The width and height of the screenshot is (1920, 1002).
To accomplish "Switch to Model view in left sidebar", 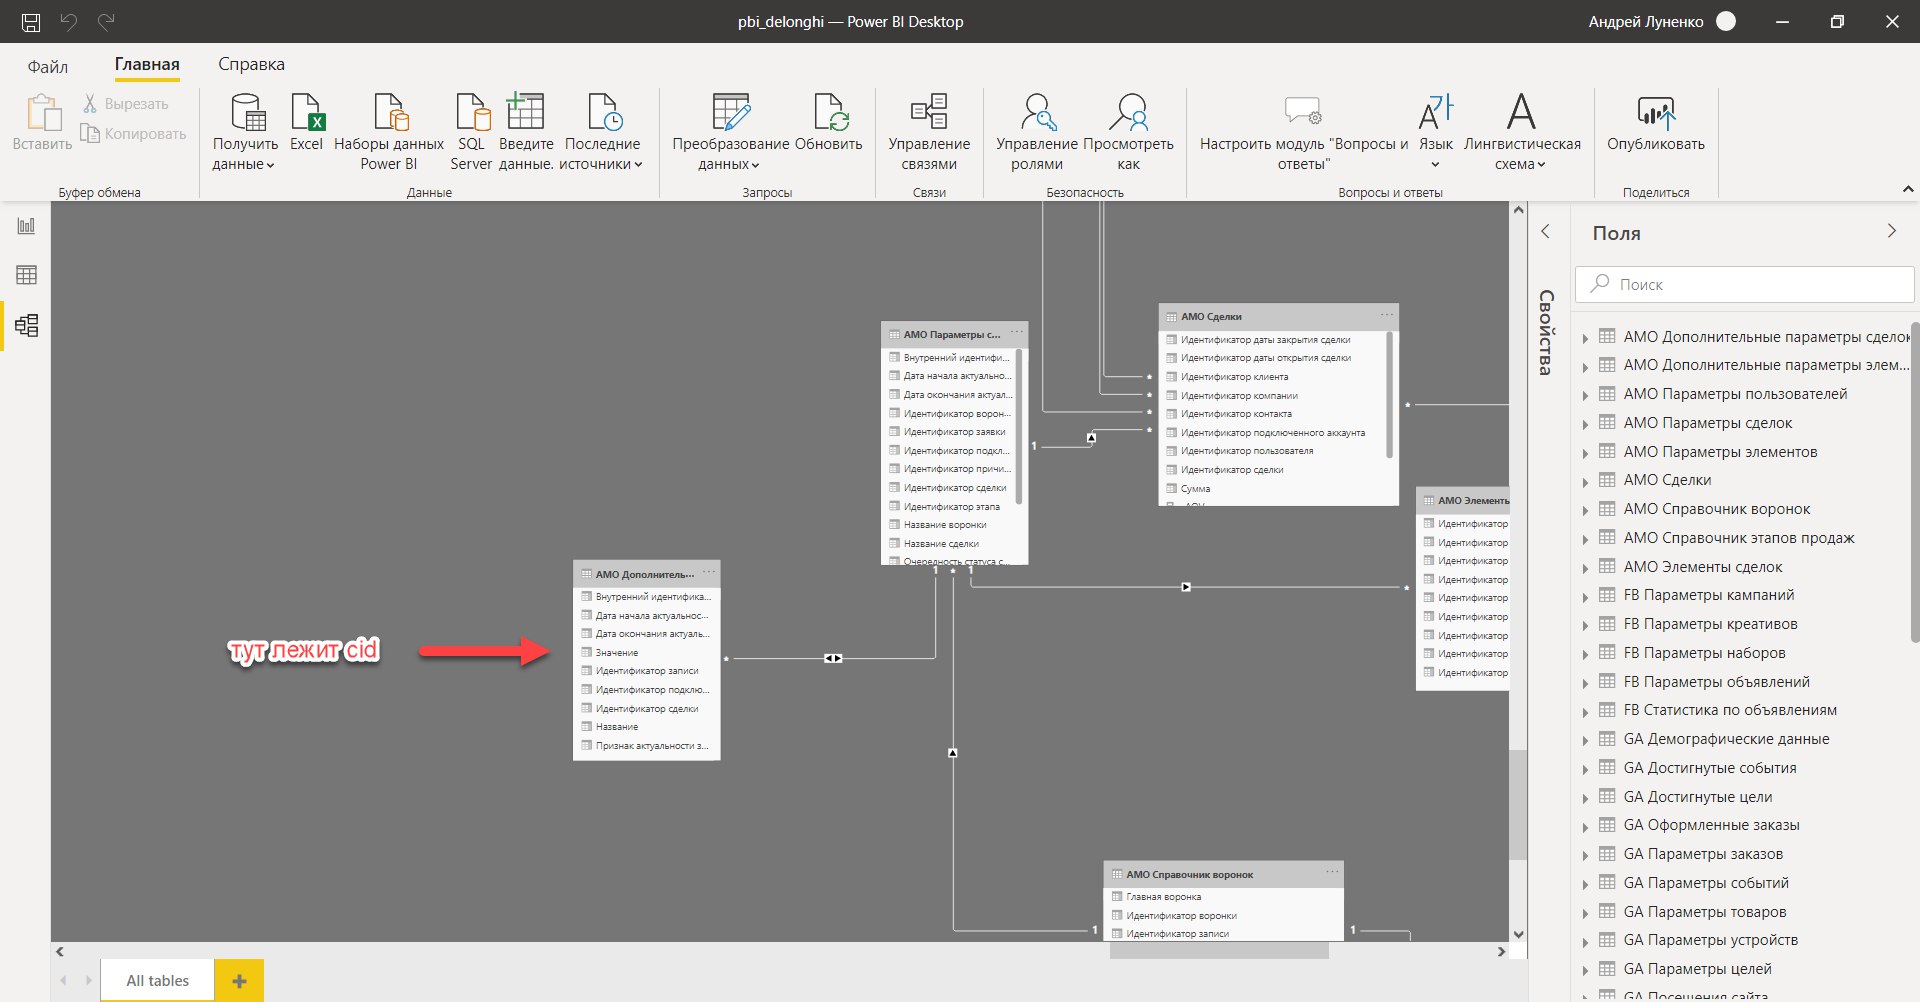I will point(26,325).
